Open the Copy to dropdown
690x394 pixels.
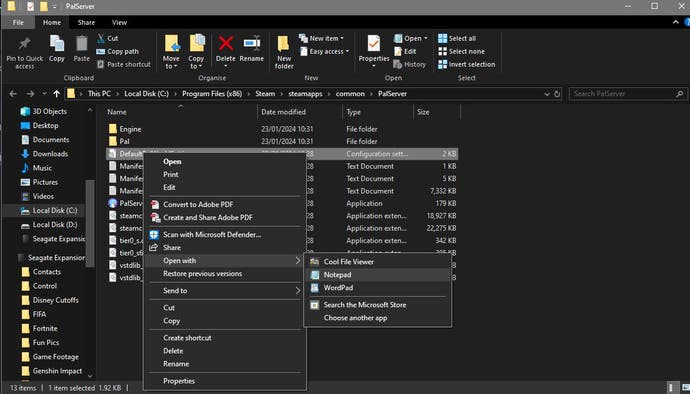coord(196,66)
